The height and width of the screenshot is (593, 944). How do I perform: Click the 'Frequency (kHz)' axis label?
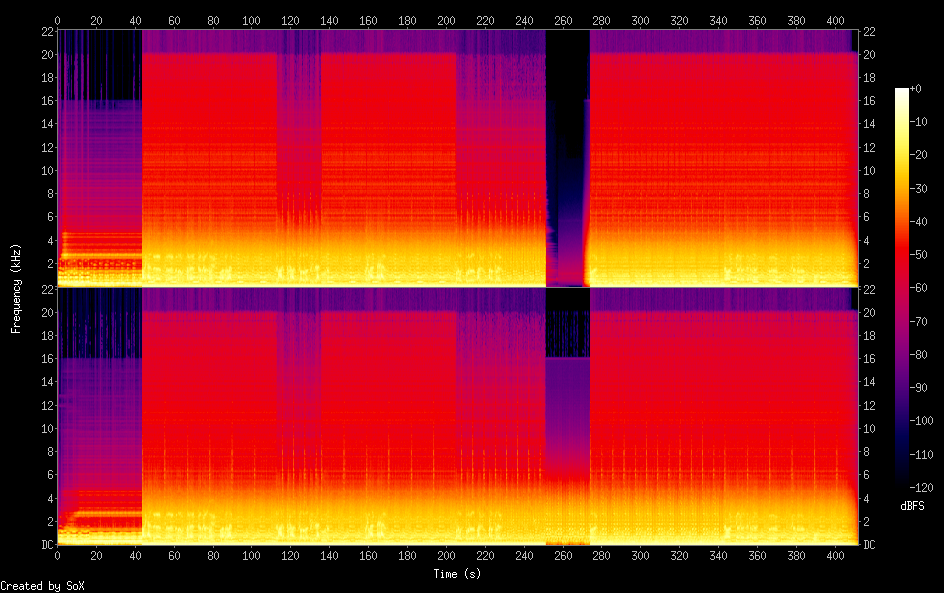click(16, 287)
